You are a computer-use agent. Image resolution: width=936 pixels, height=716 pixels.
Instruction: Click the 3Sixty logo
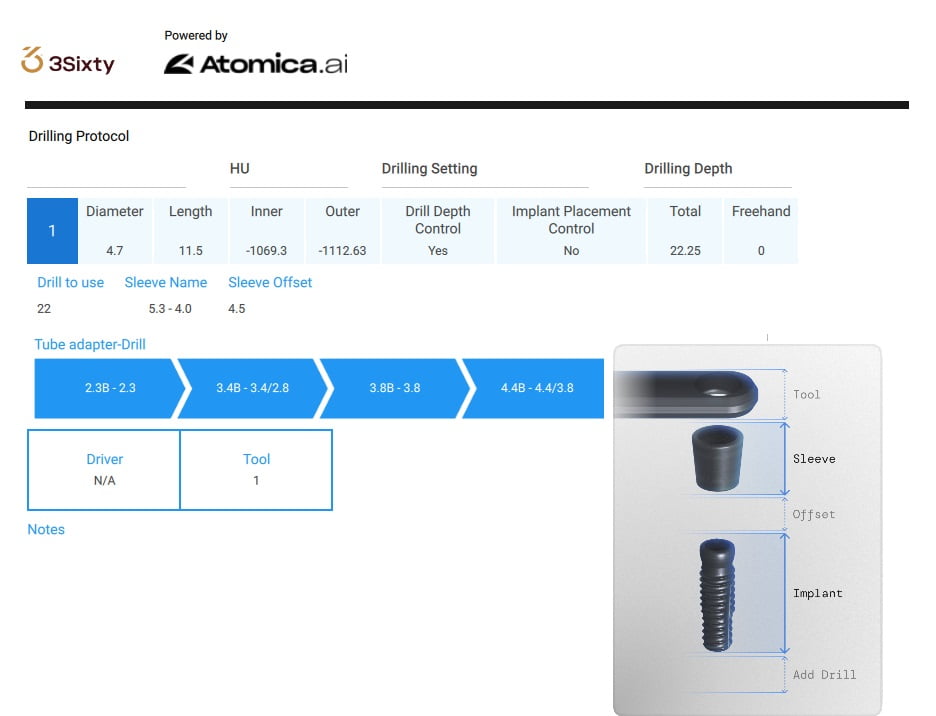[x=68, y=62]
